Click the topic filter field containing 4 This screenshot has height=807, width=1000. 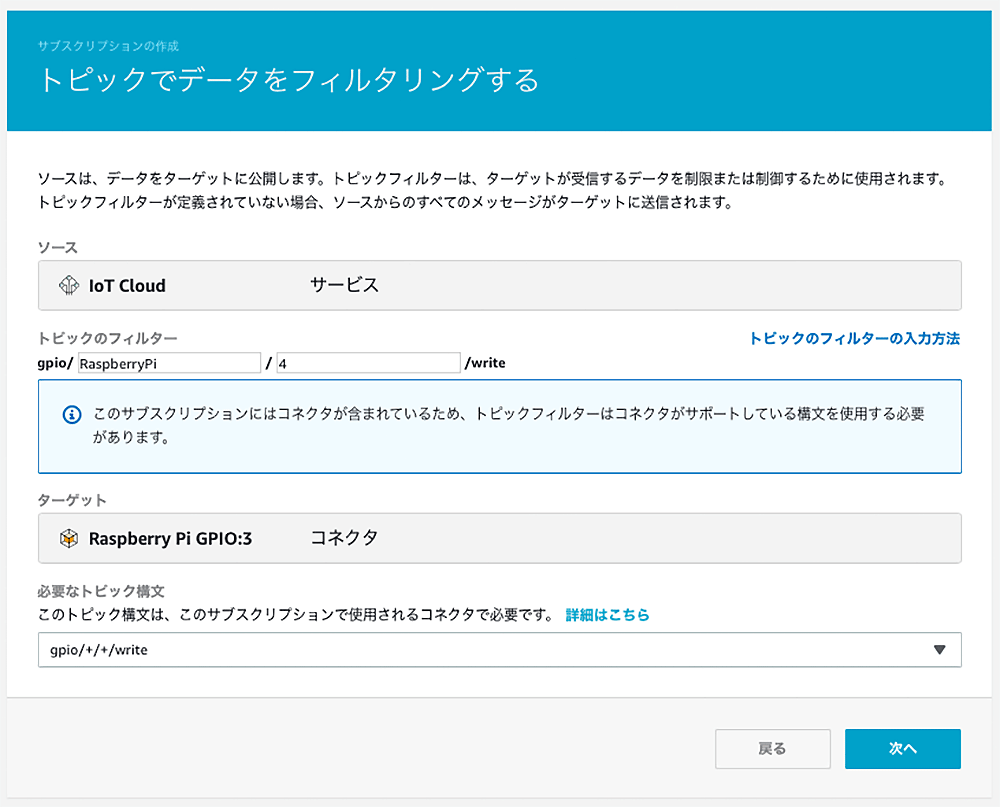(368, 363)
